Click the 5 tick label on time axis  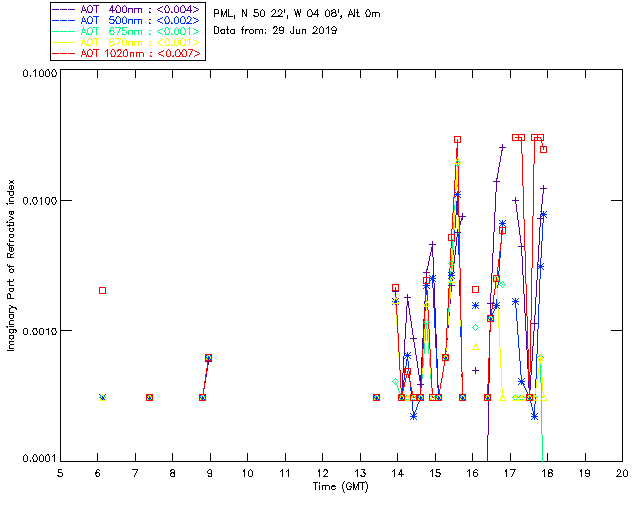pos(60,473)
